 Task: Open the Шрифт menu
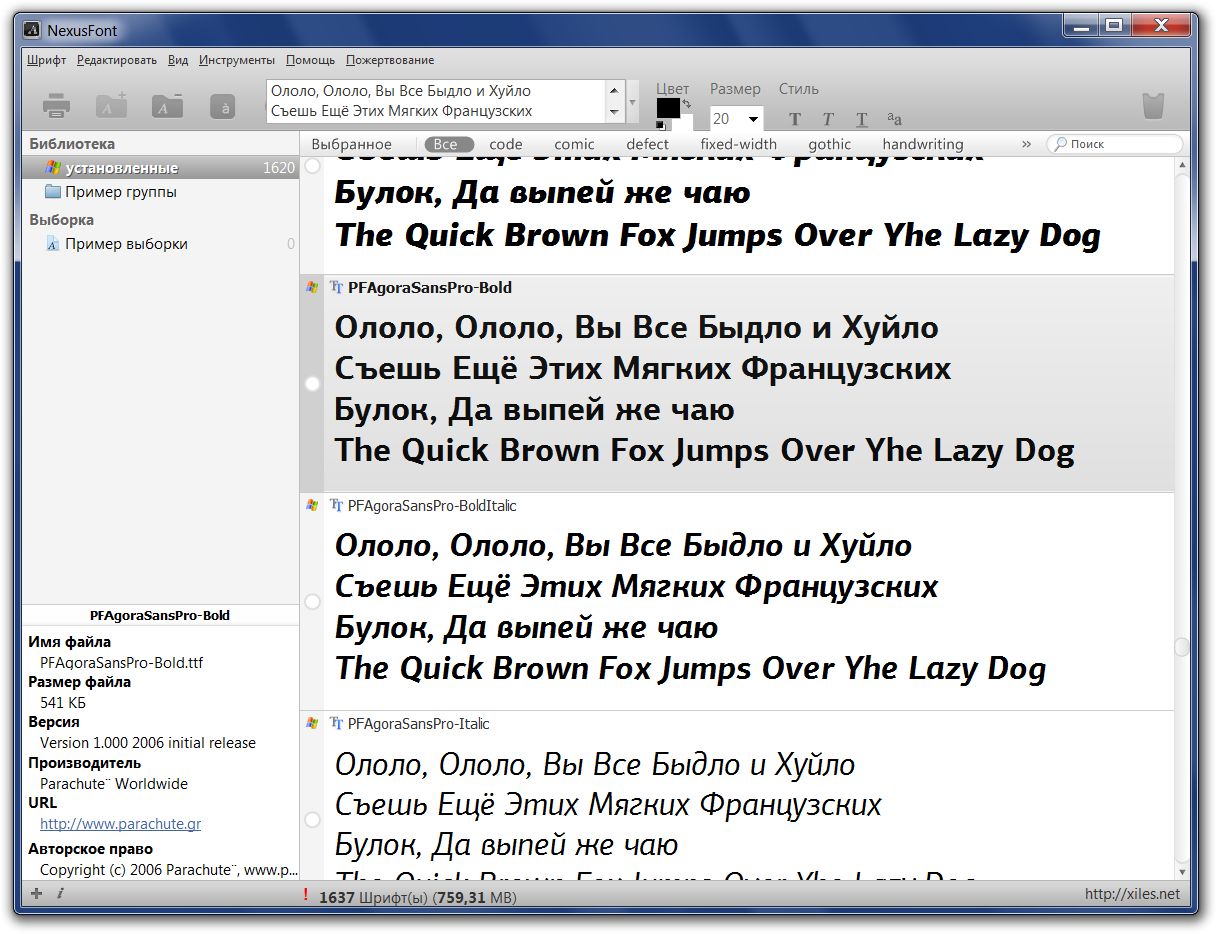46,60
